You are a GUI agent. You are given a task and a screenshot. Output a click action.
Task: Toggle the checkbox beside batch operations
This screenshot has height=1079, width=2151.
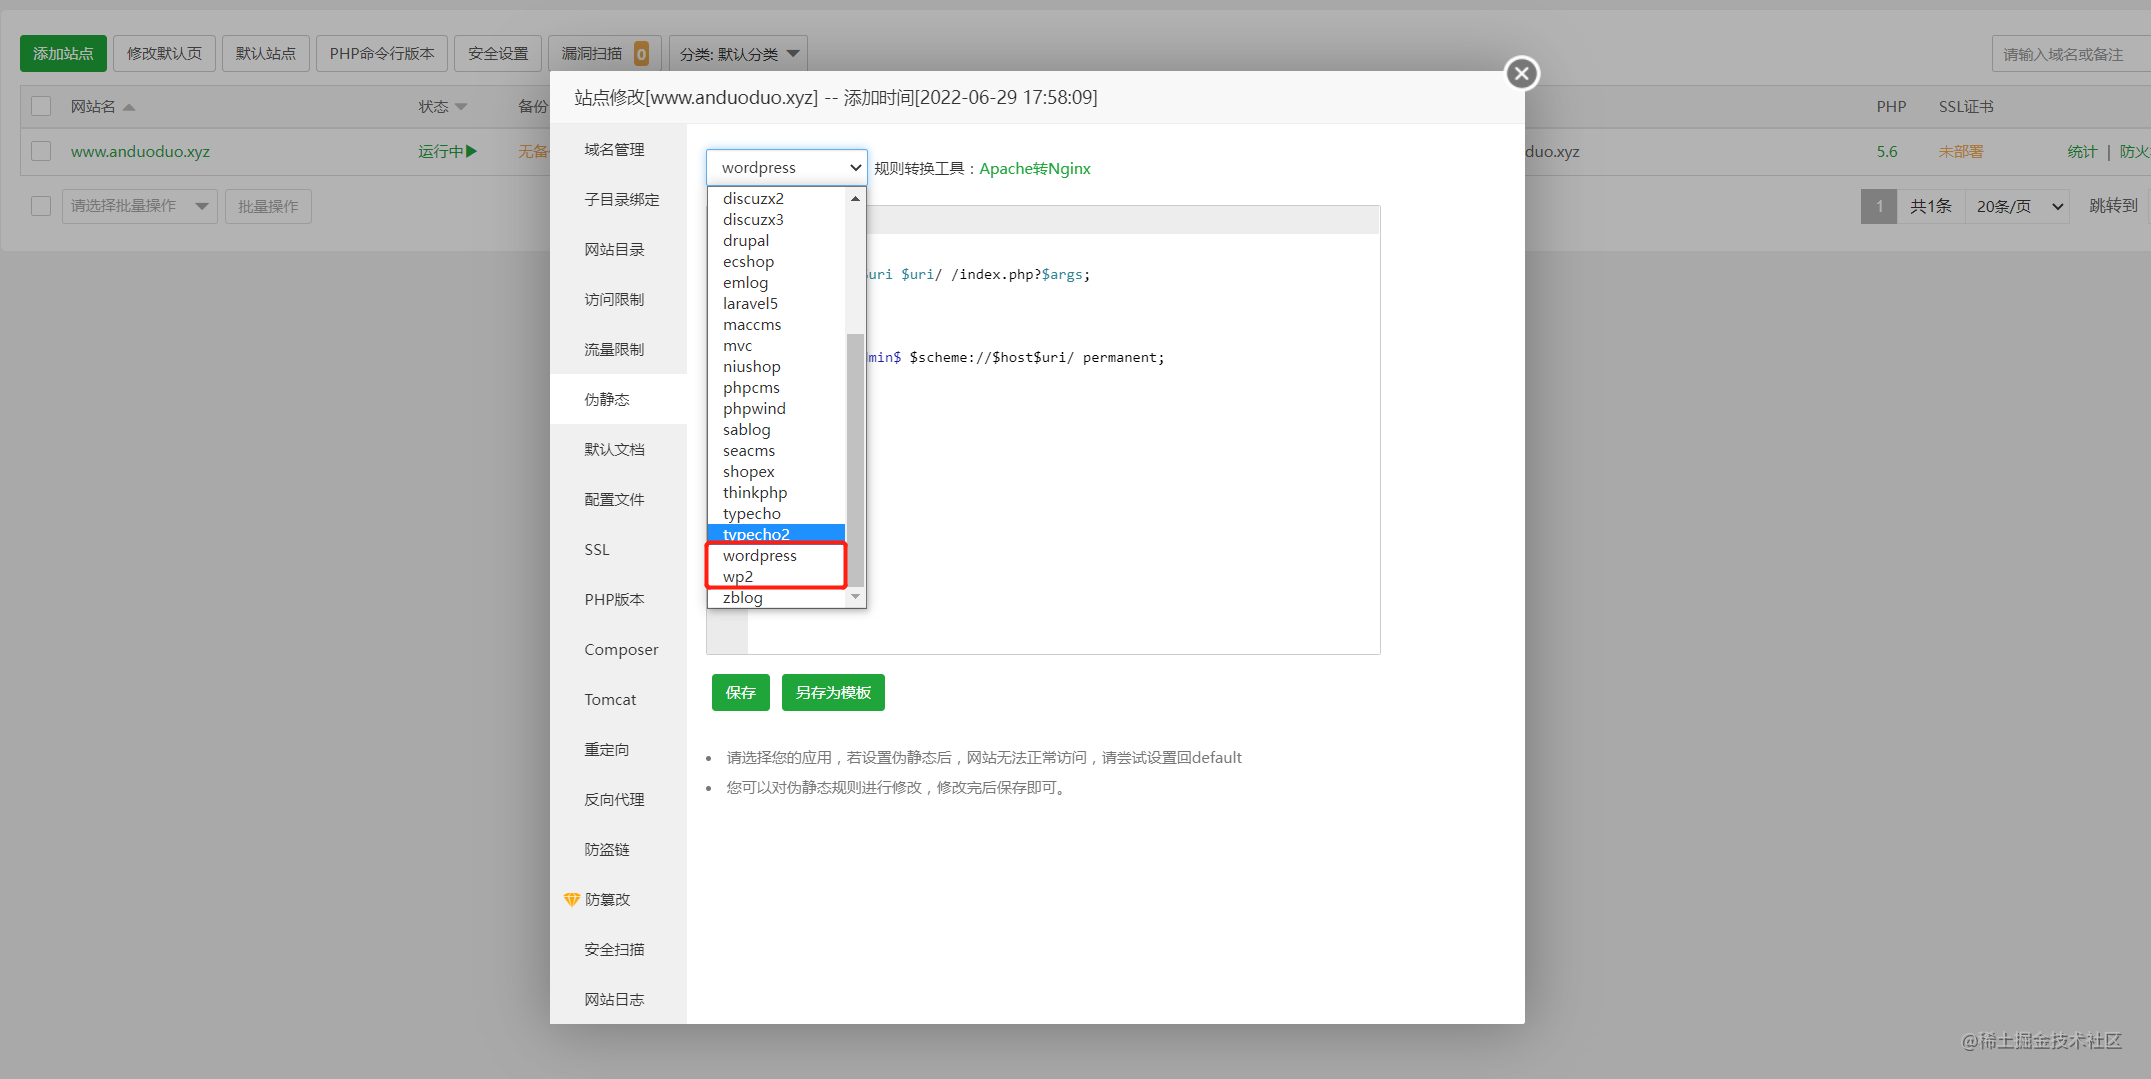pyautogui.click(x=41, y=206)
